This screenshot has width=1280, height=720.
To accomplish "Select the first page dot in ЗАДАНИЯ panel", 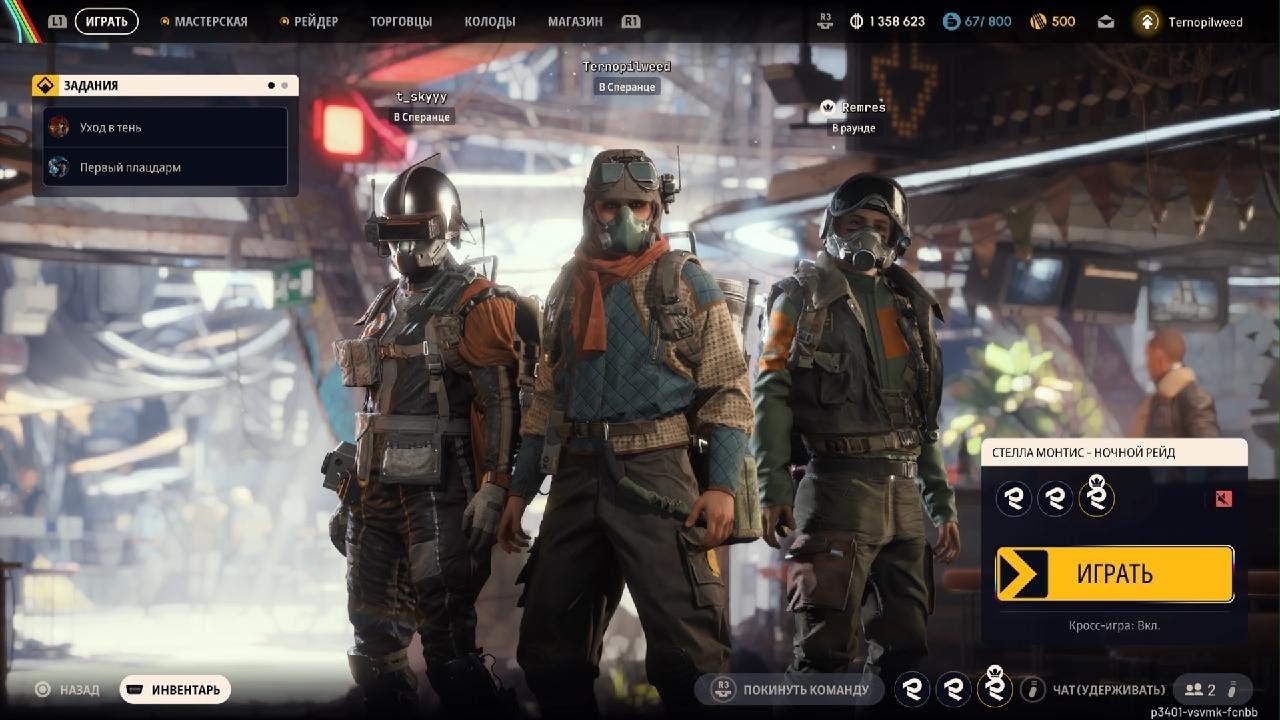I will pyautogui.click(x=271, y=86).
